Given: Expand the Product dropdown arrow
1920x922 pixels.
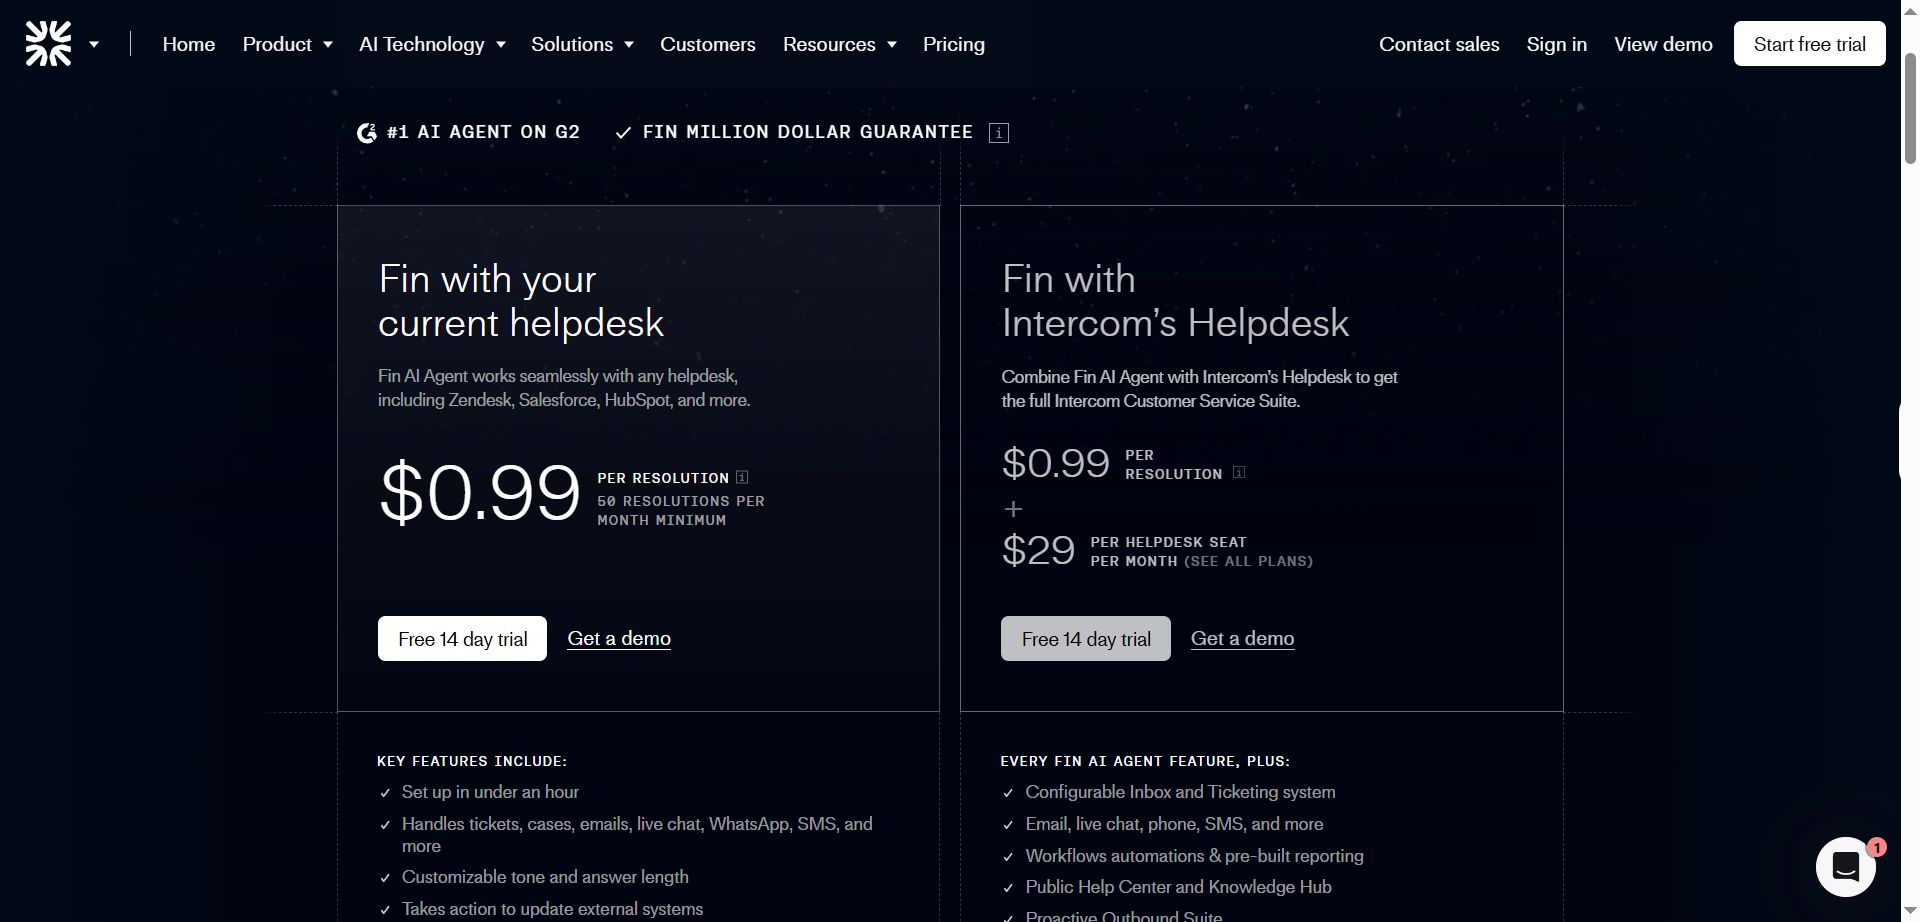Looking at the screenshot, I should [327, 45].
